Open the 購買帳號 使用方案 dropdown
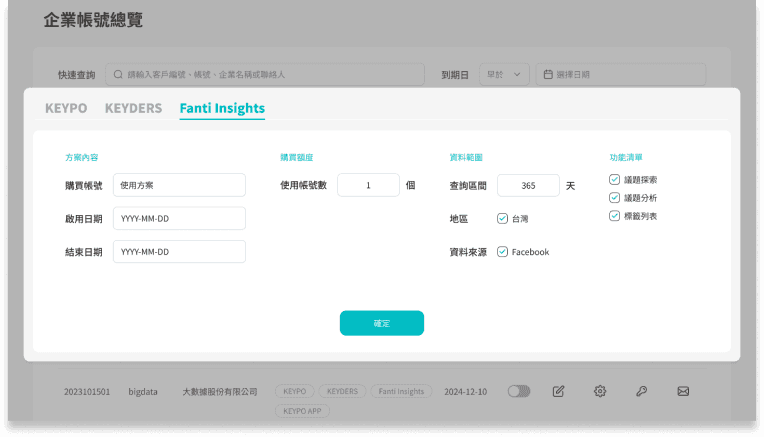The image size is (764, 437). (x=179, y=185)
